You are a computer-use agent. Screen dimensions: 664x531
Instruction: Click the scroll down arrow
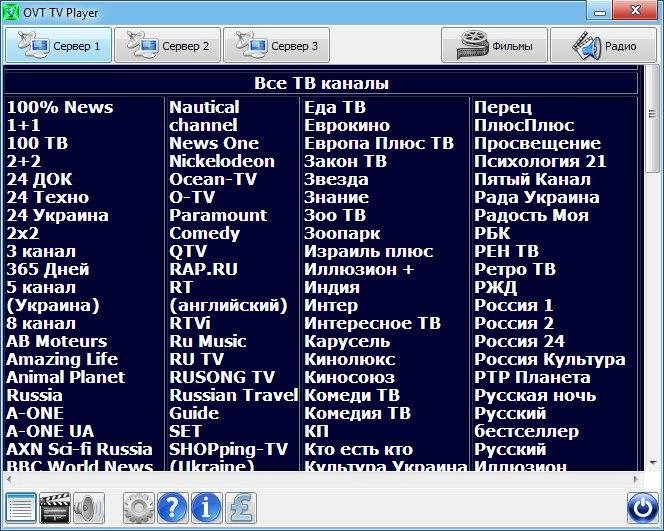pyautogui.click(x=652, y=463)
